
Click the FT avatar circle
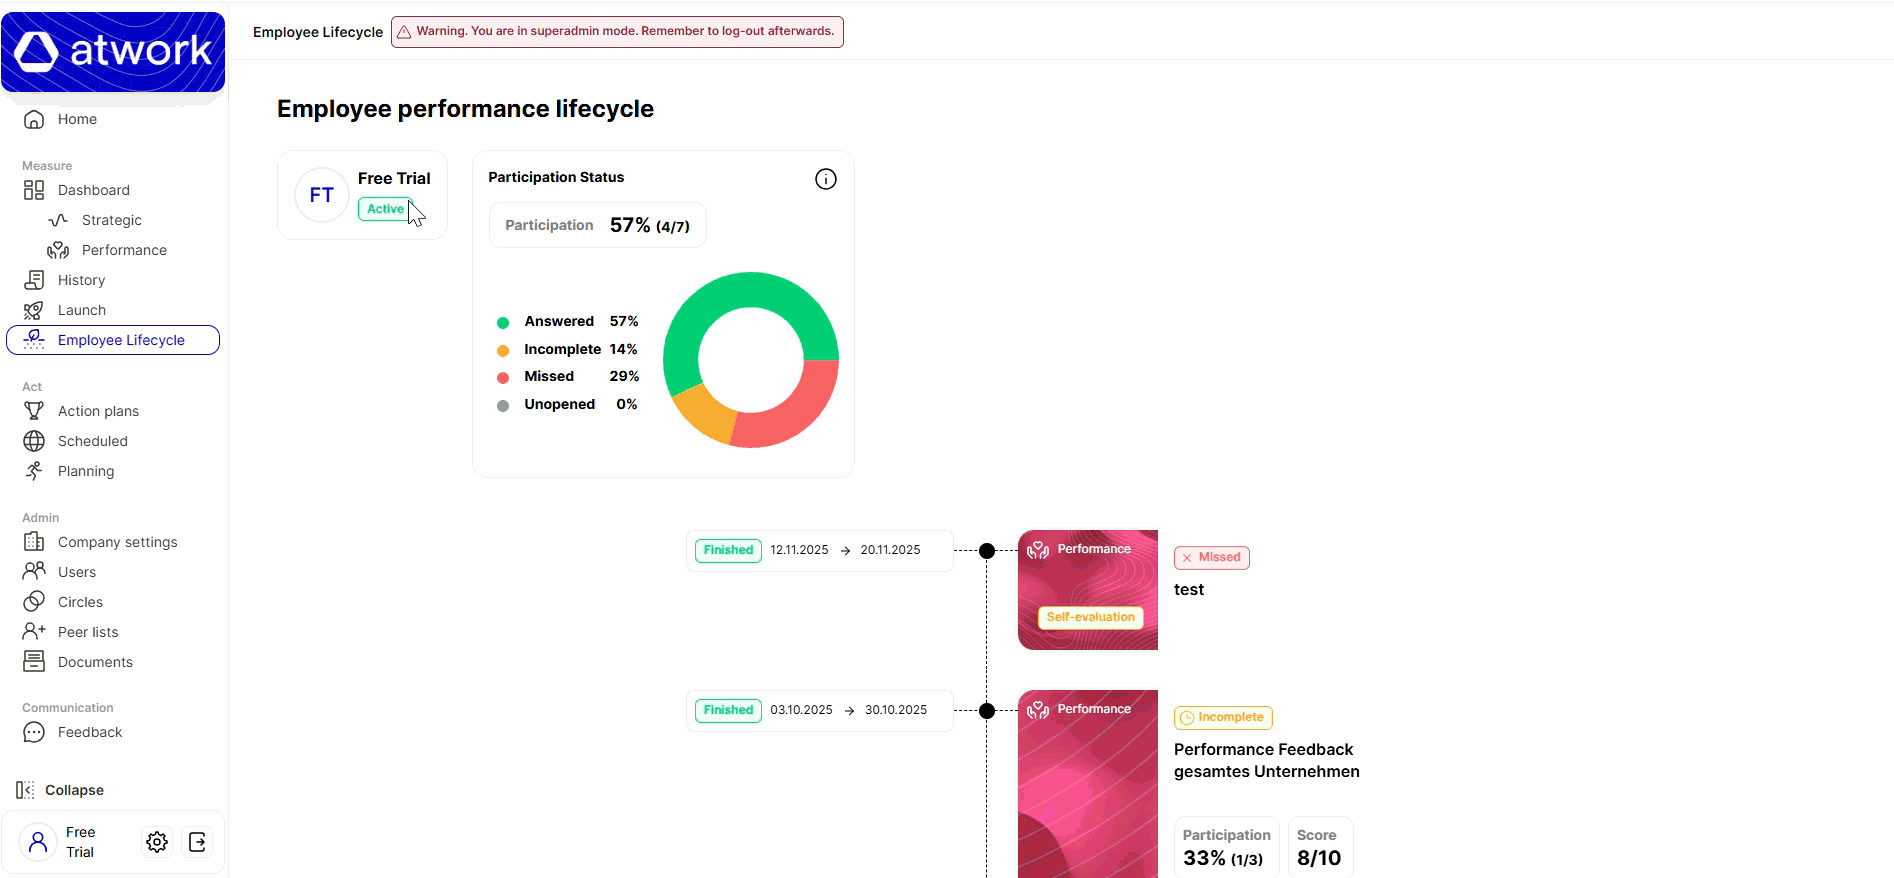click(x=321, y=195)
